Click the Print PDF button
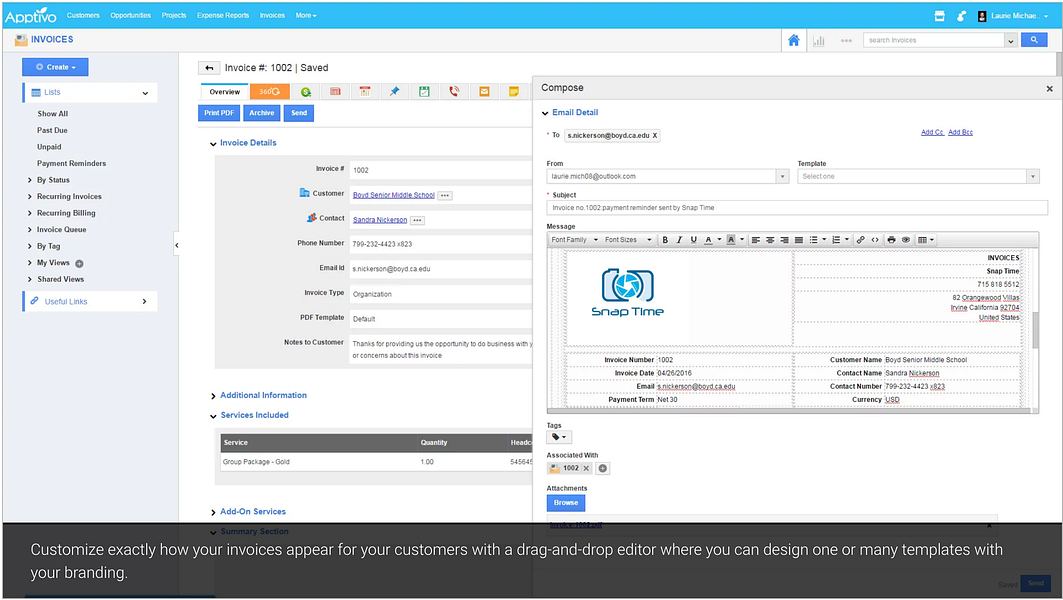 click(219, 113)
